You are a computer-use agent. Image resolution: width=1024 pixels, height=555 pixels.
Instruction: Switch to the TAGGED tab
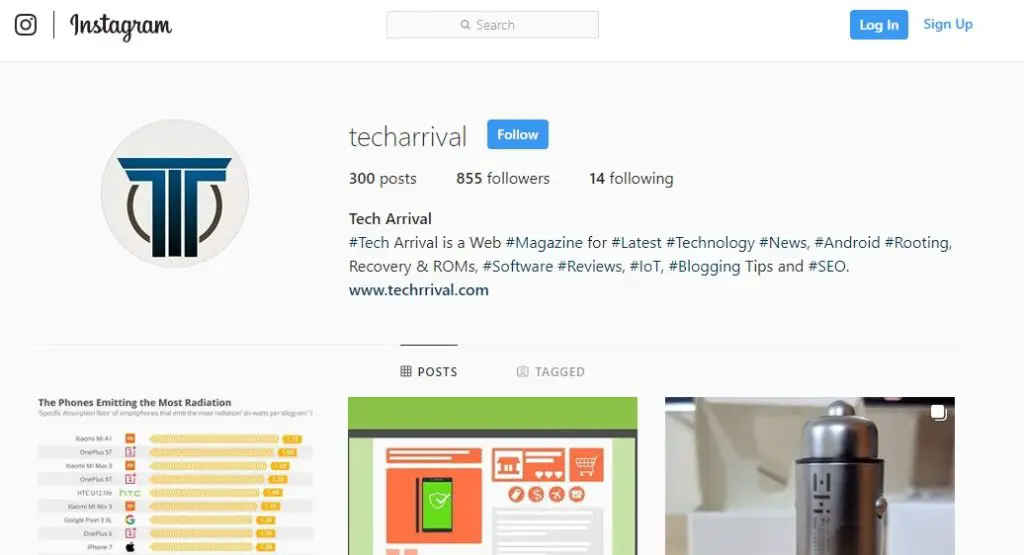pyautogui.click(x=551, y=372)
